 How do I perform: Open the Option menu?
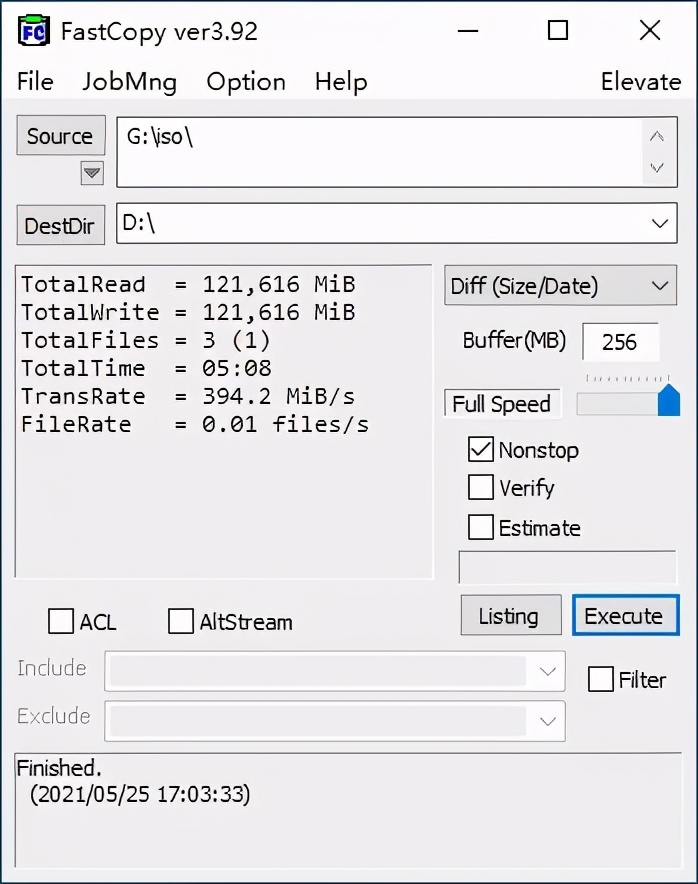pyautogui.click(x=246, y=82)
